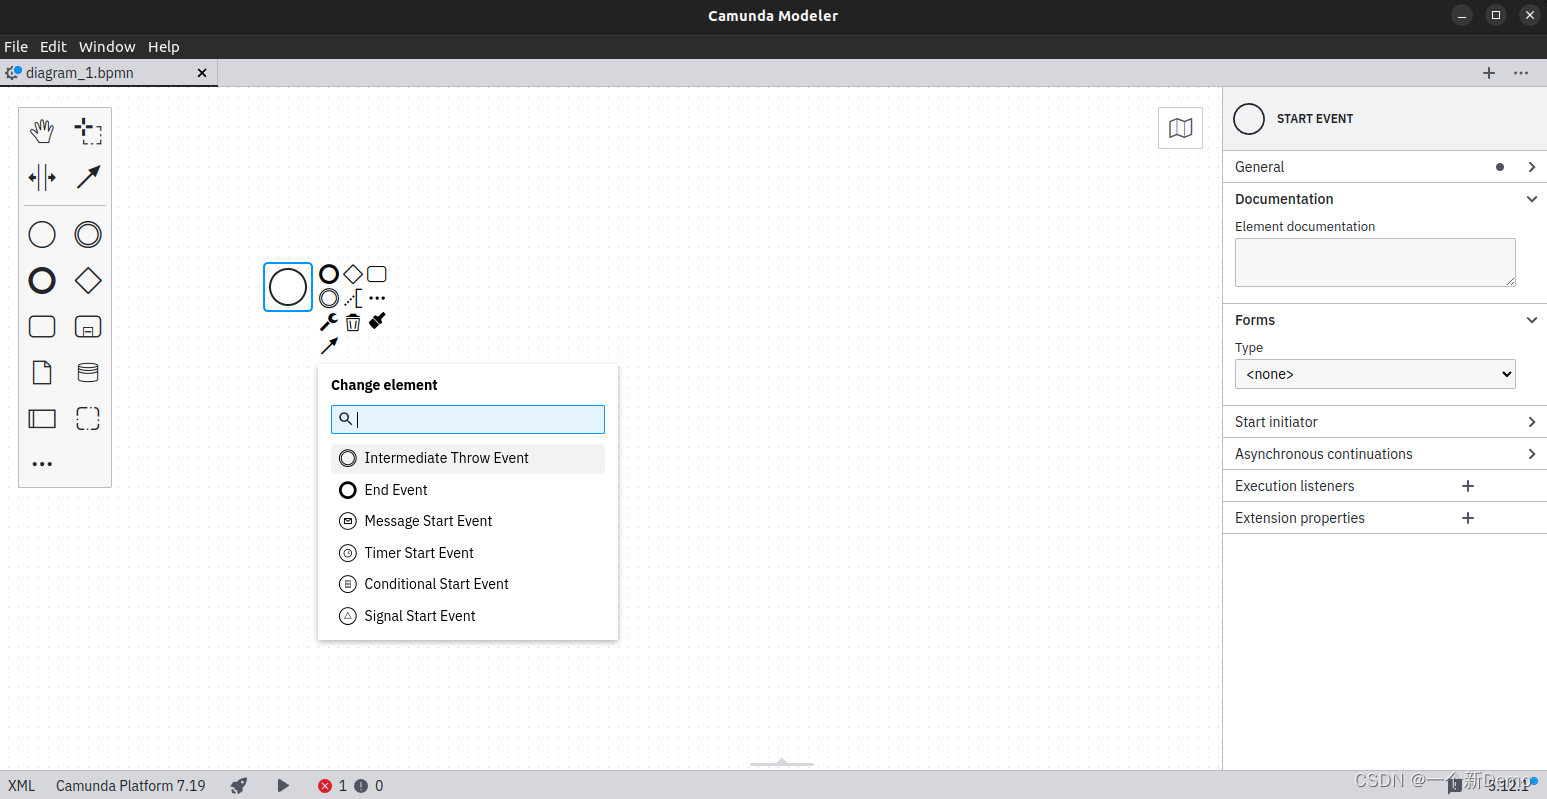Open the Help menu
1547x799 pixels.
pos(164,47)
